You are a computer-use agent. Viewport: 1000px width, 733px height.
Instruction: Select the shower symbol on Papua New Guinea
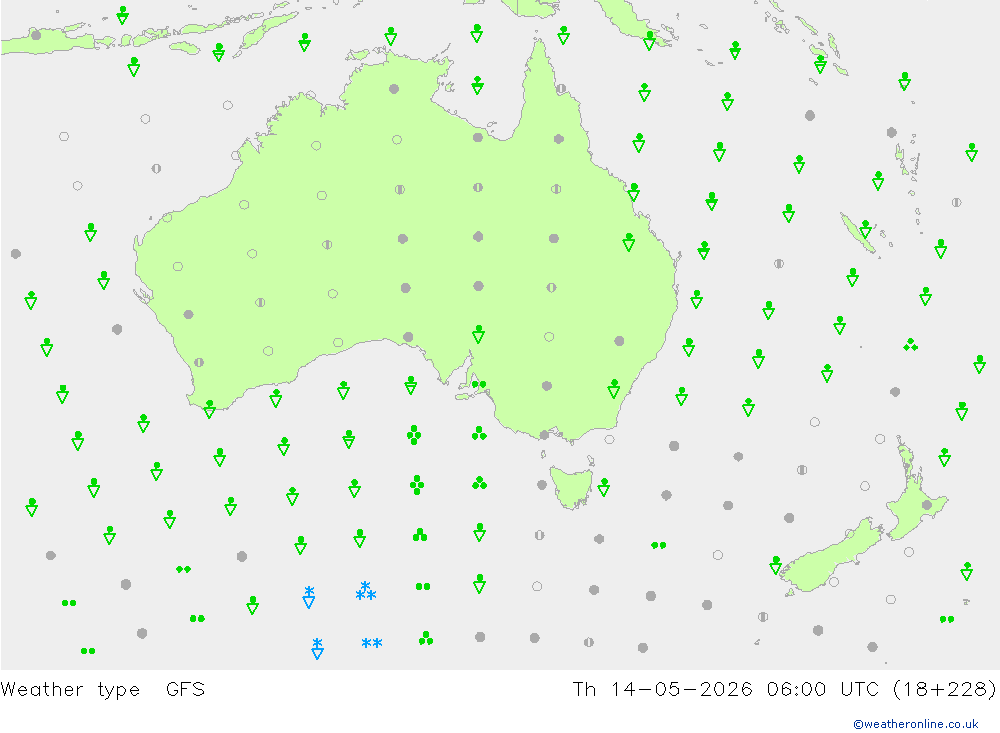pos(649,41)
